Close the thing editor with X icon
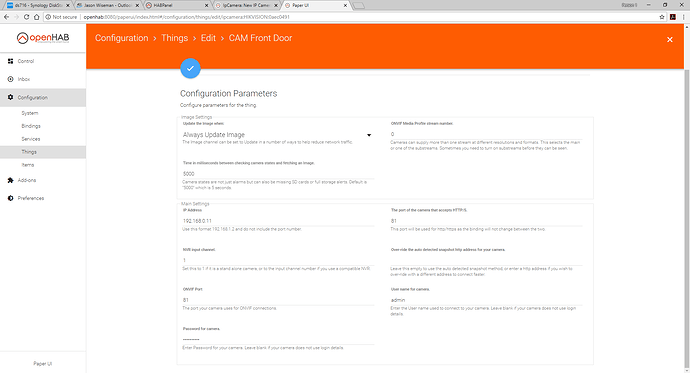690x373 pixels. [x=669, y=40]
